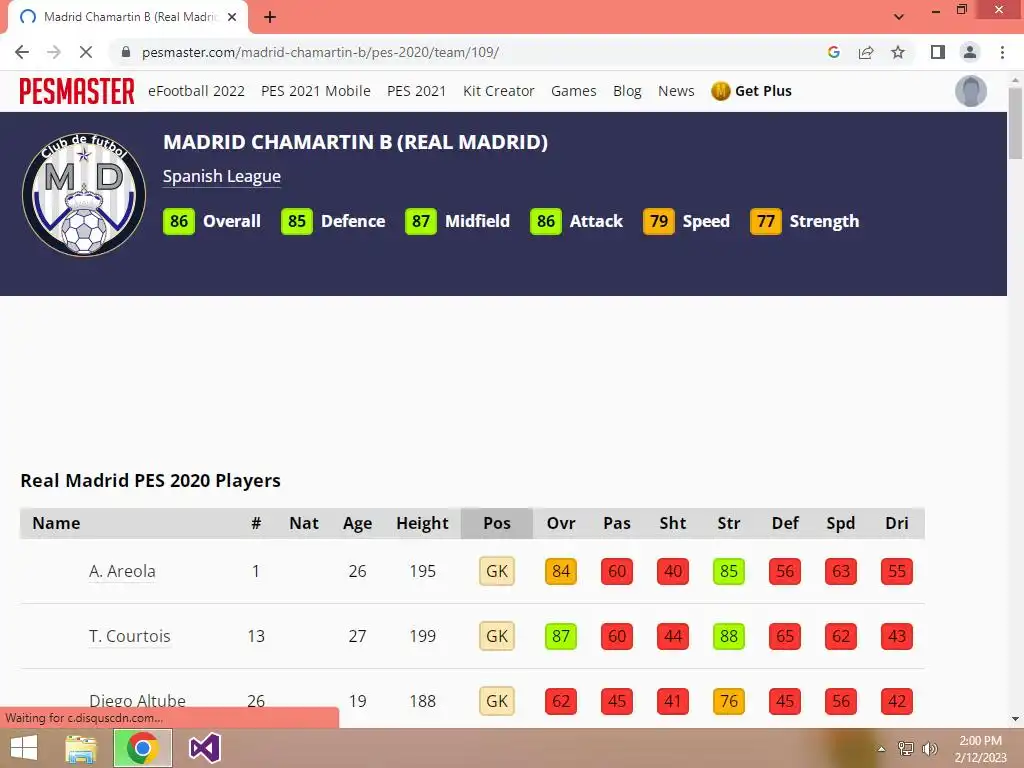1024x768 pixels.
Task: Click the Get Plus link
Action: [x=763, y=91]
